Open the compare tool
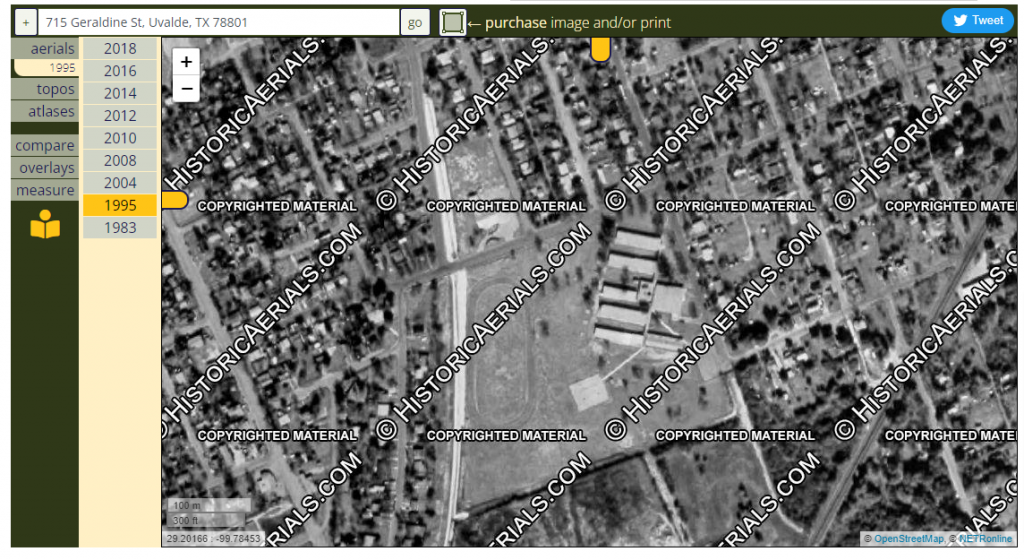The image size is (1024, 560). coord(45,145)
